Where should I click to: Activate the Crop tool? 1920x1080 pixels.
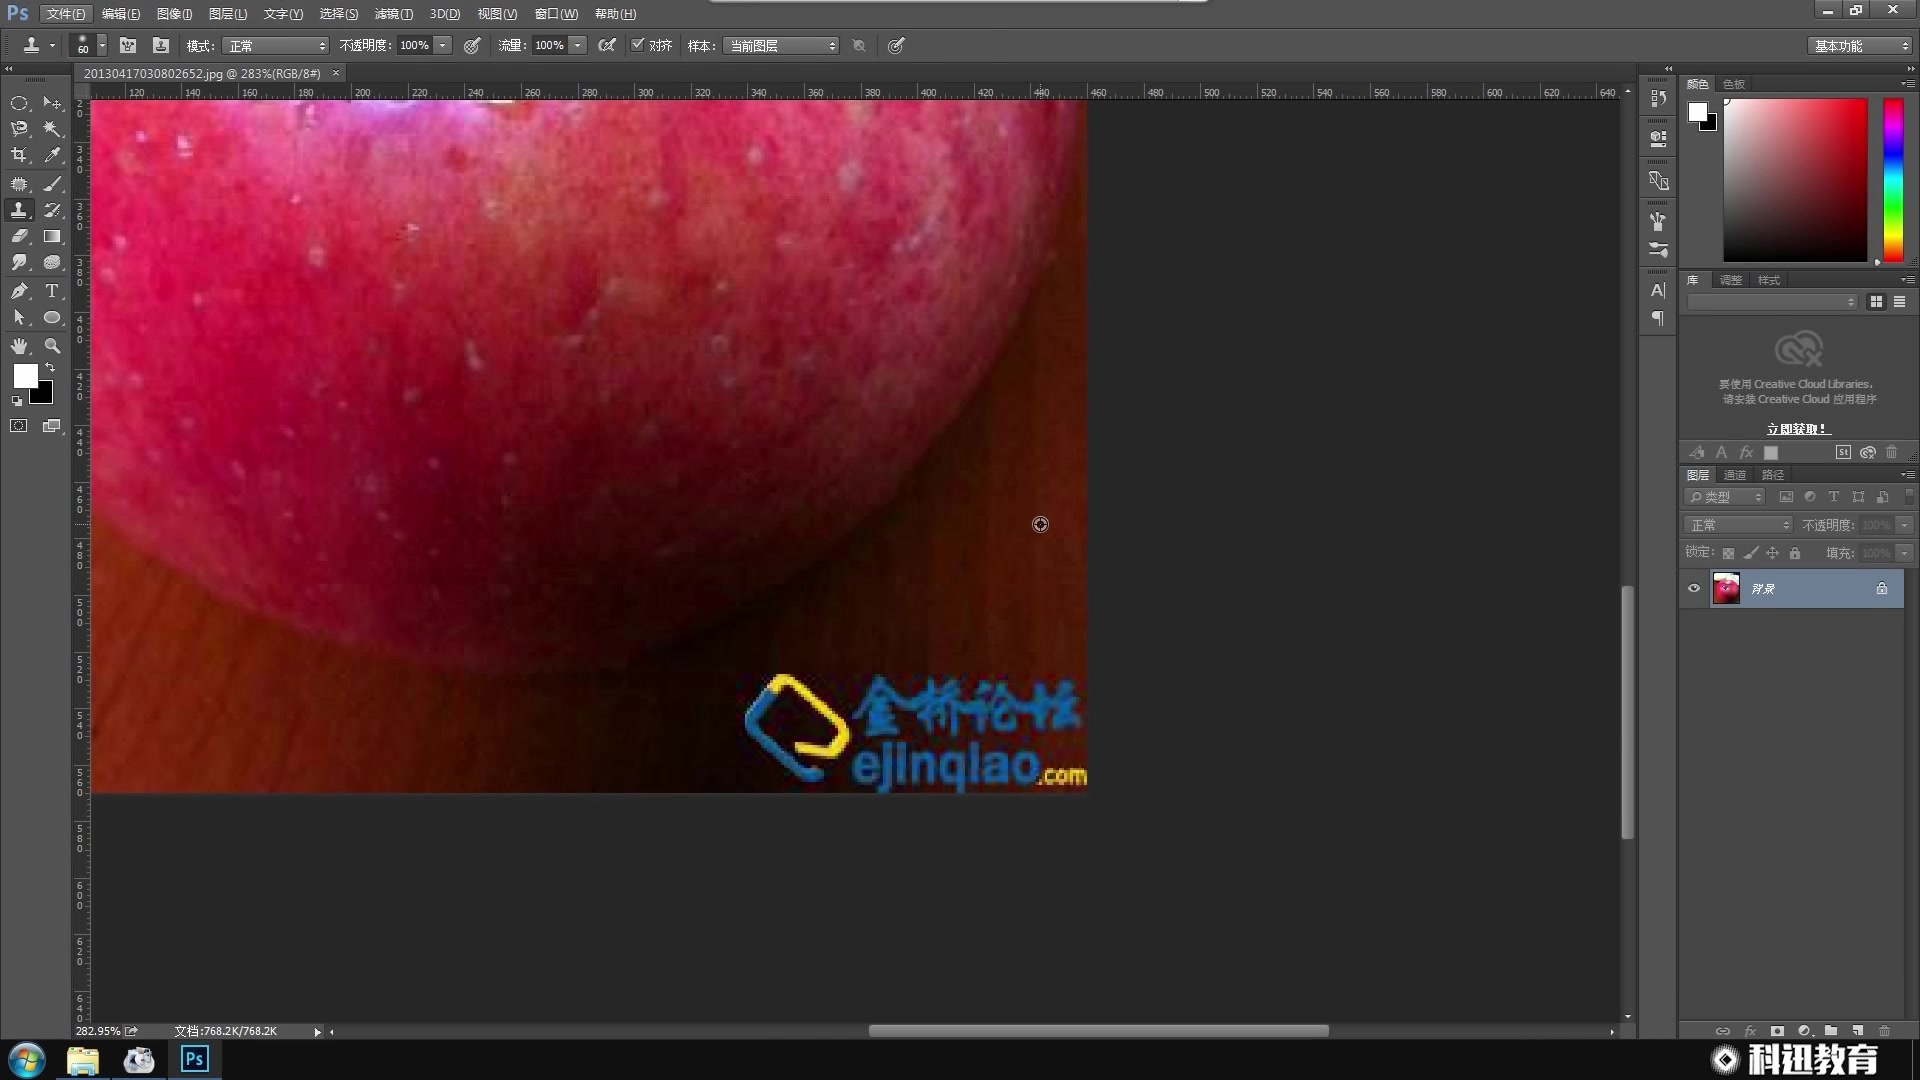18,155
